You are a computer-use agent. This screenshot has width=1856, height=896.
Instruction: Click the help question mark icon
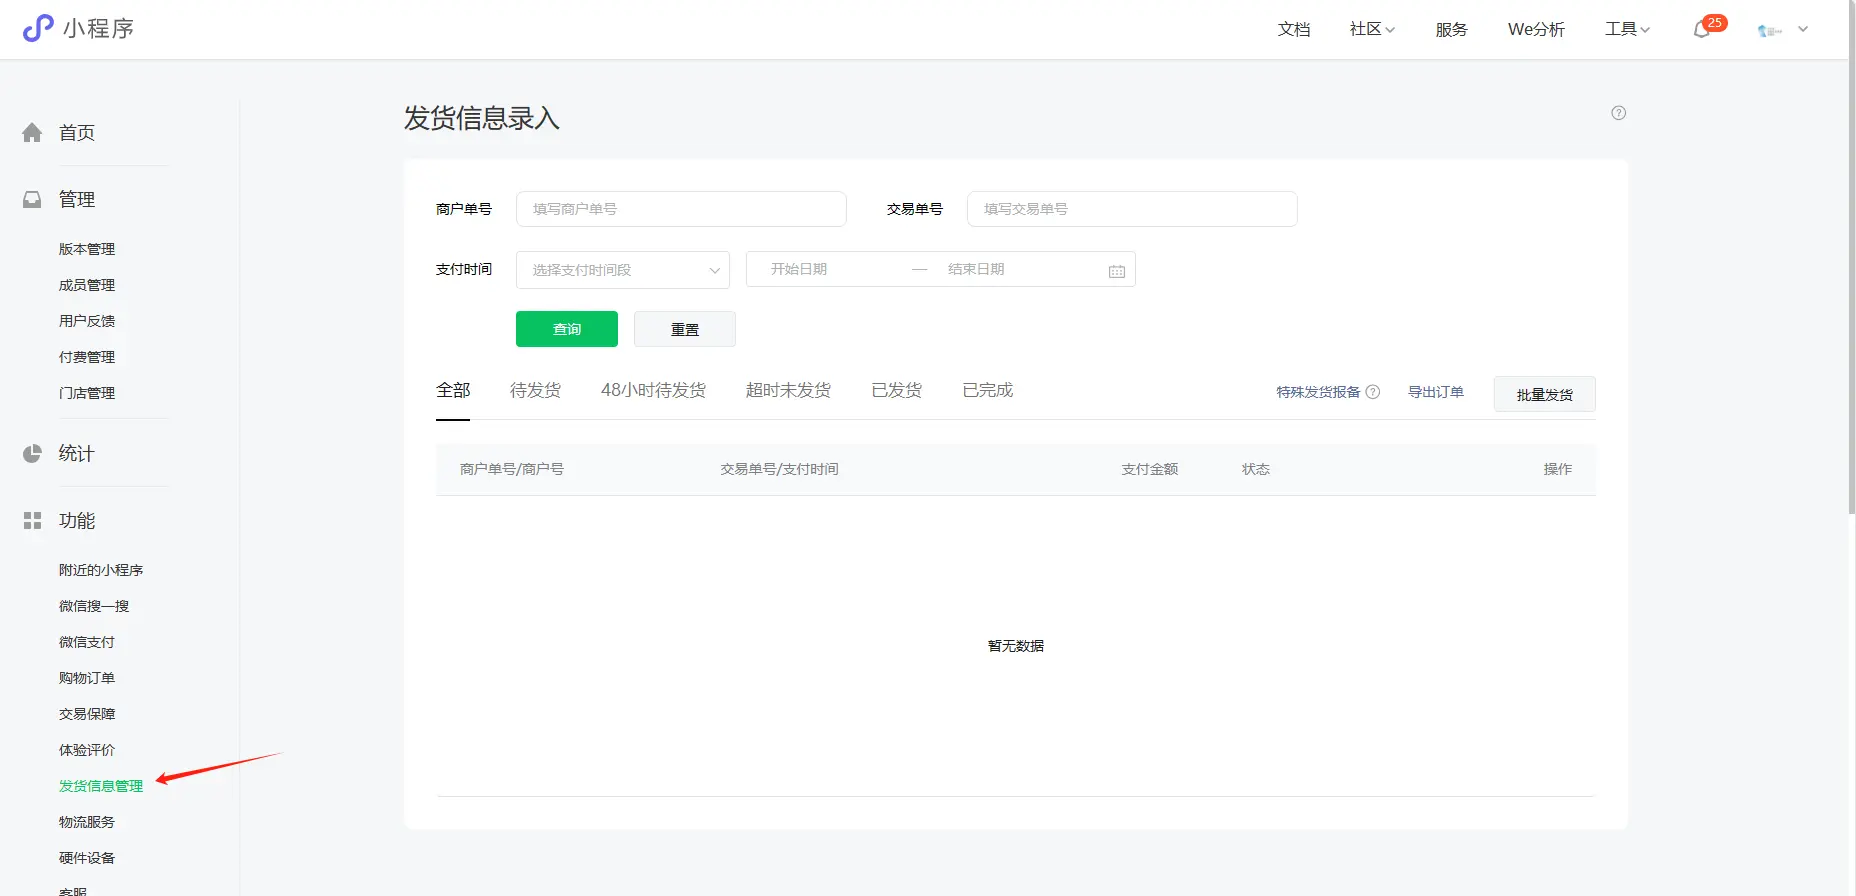[1618, 113]
